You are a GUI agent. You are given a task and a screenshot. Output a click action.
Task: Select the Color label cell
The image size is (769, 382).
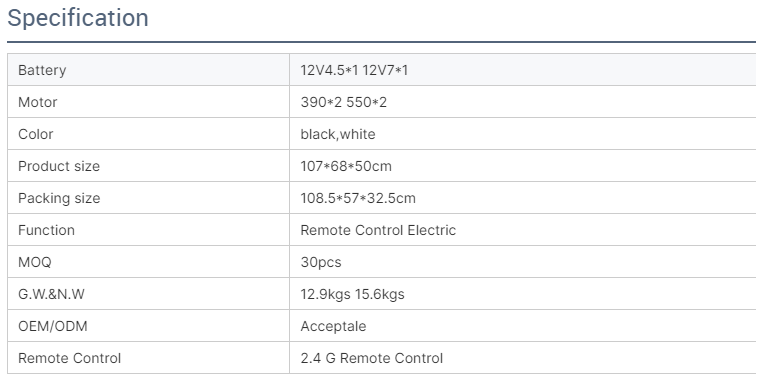[x=149, y=134]
